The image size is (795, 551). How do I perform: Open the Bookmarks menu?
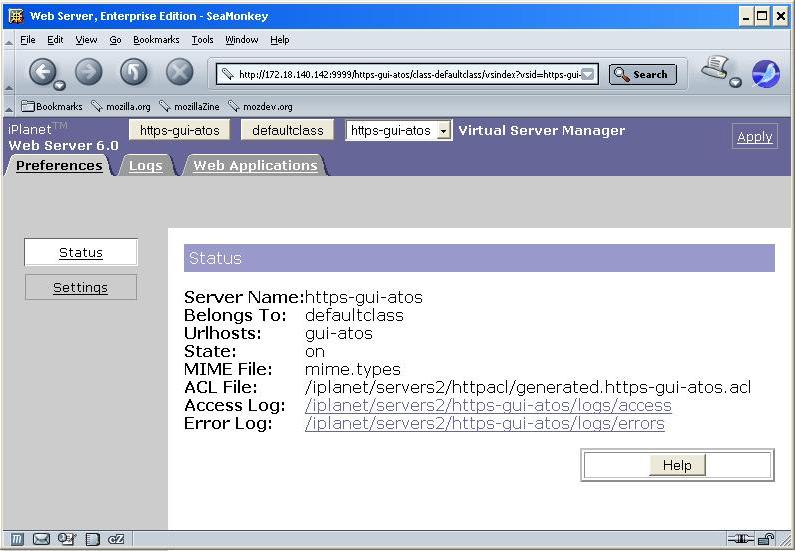coord(156,40)
